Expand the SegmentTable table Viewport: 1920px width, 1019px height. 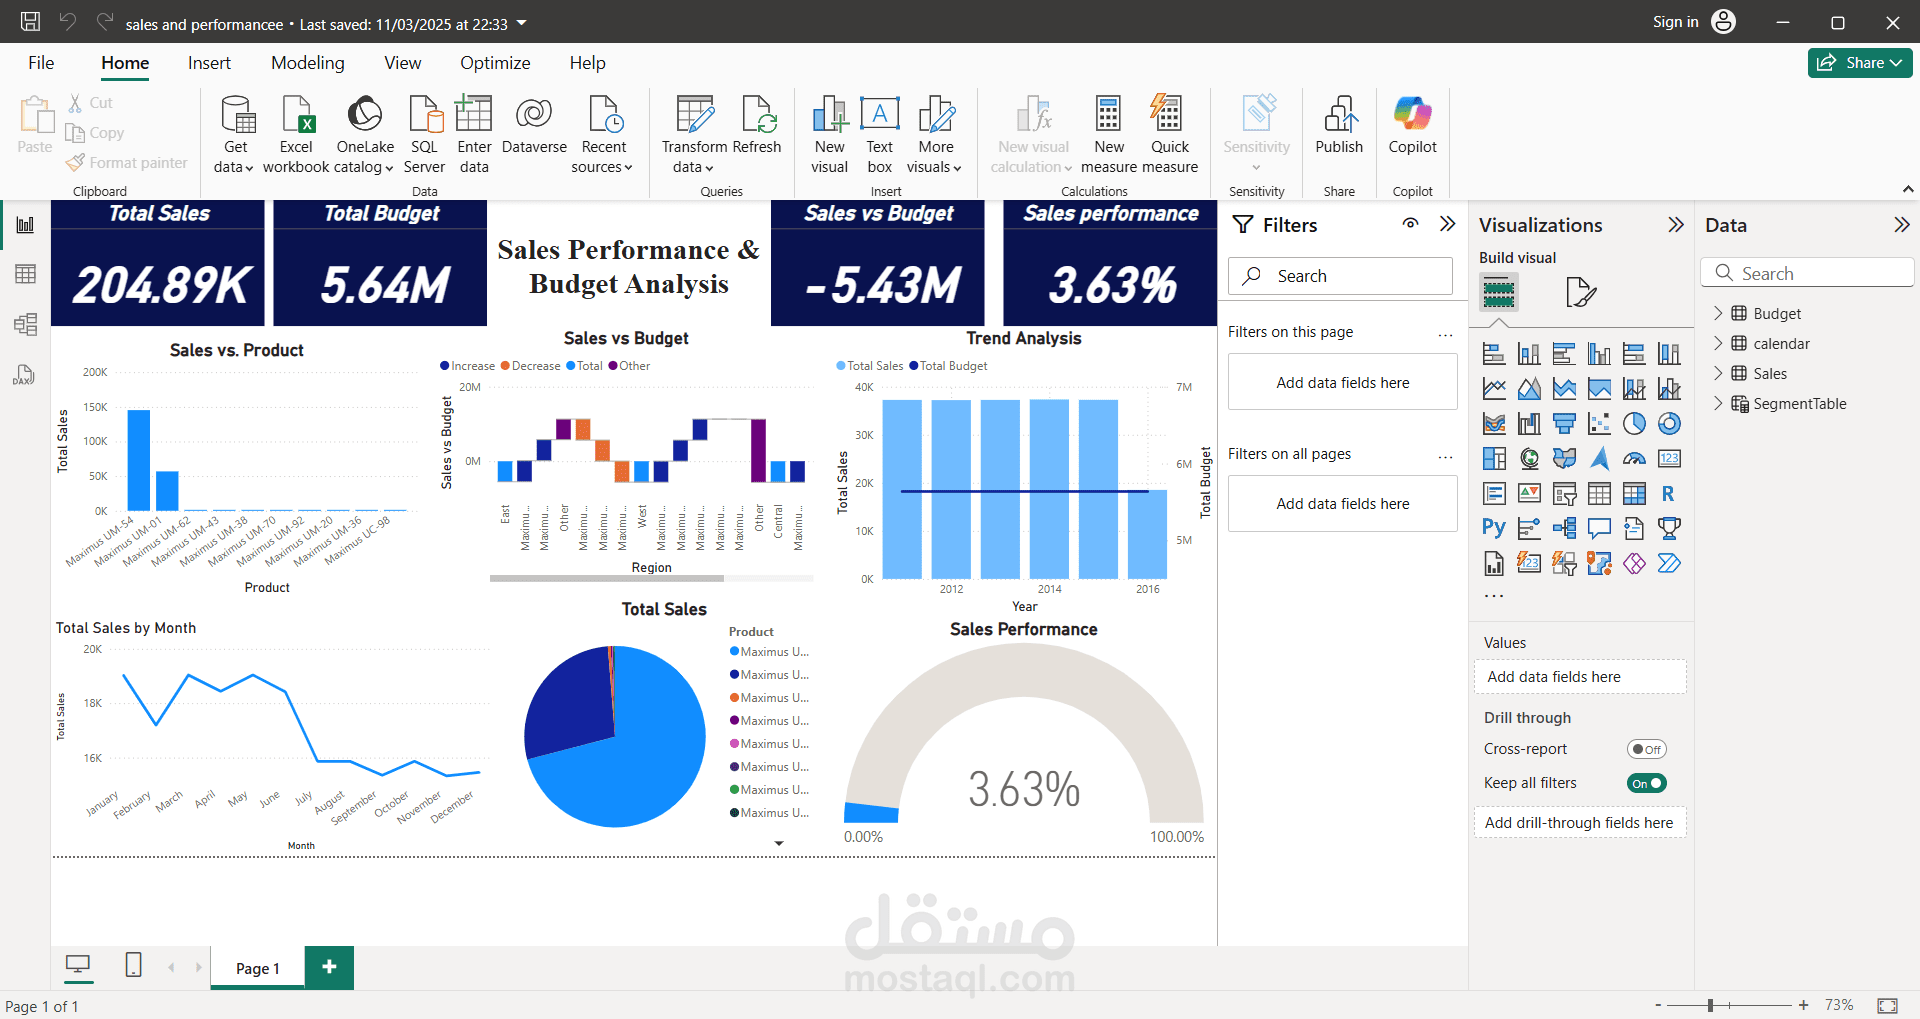coord(1718,403)
